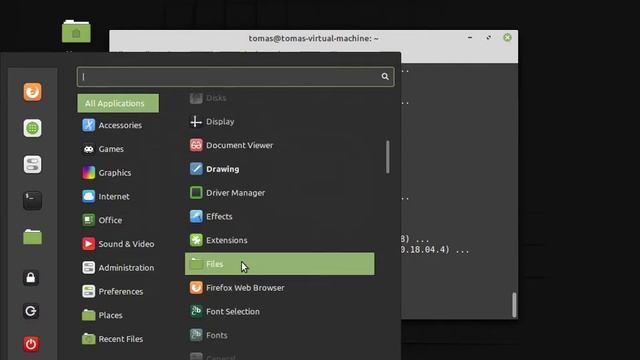Open the Files folder icon in sidebar
The height and width of the screenshot is (360, 640).
(x=32, y=237)
